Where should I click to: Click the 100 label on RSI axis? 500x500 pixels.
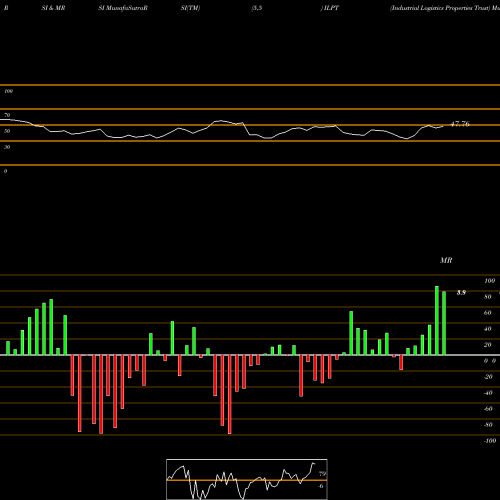(x=9, y=91)
